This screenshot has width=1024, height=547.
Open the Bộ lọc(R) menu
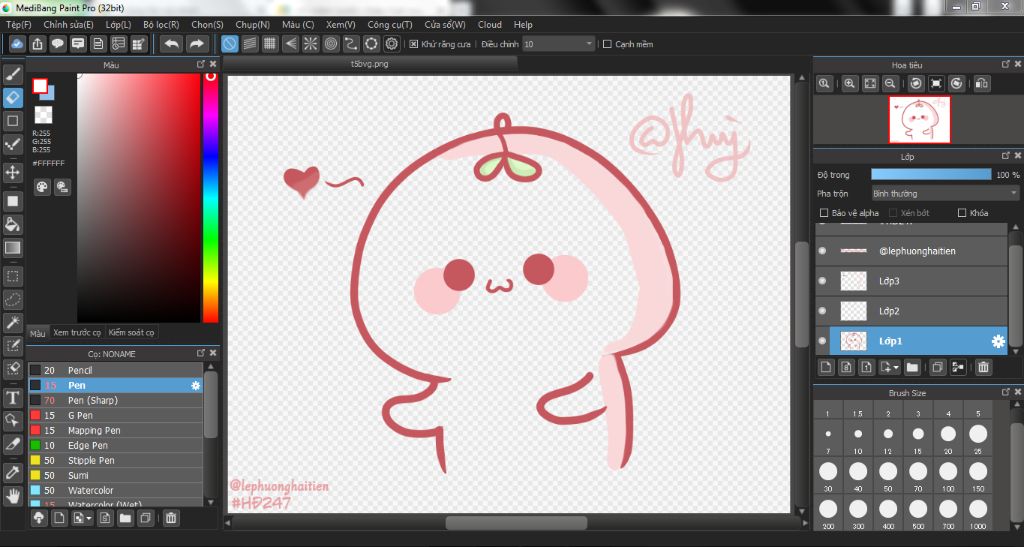coord(161,25)
